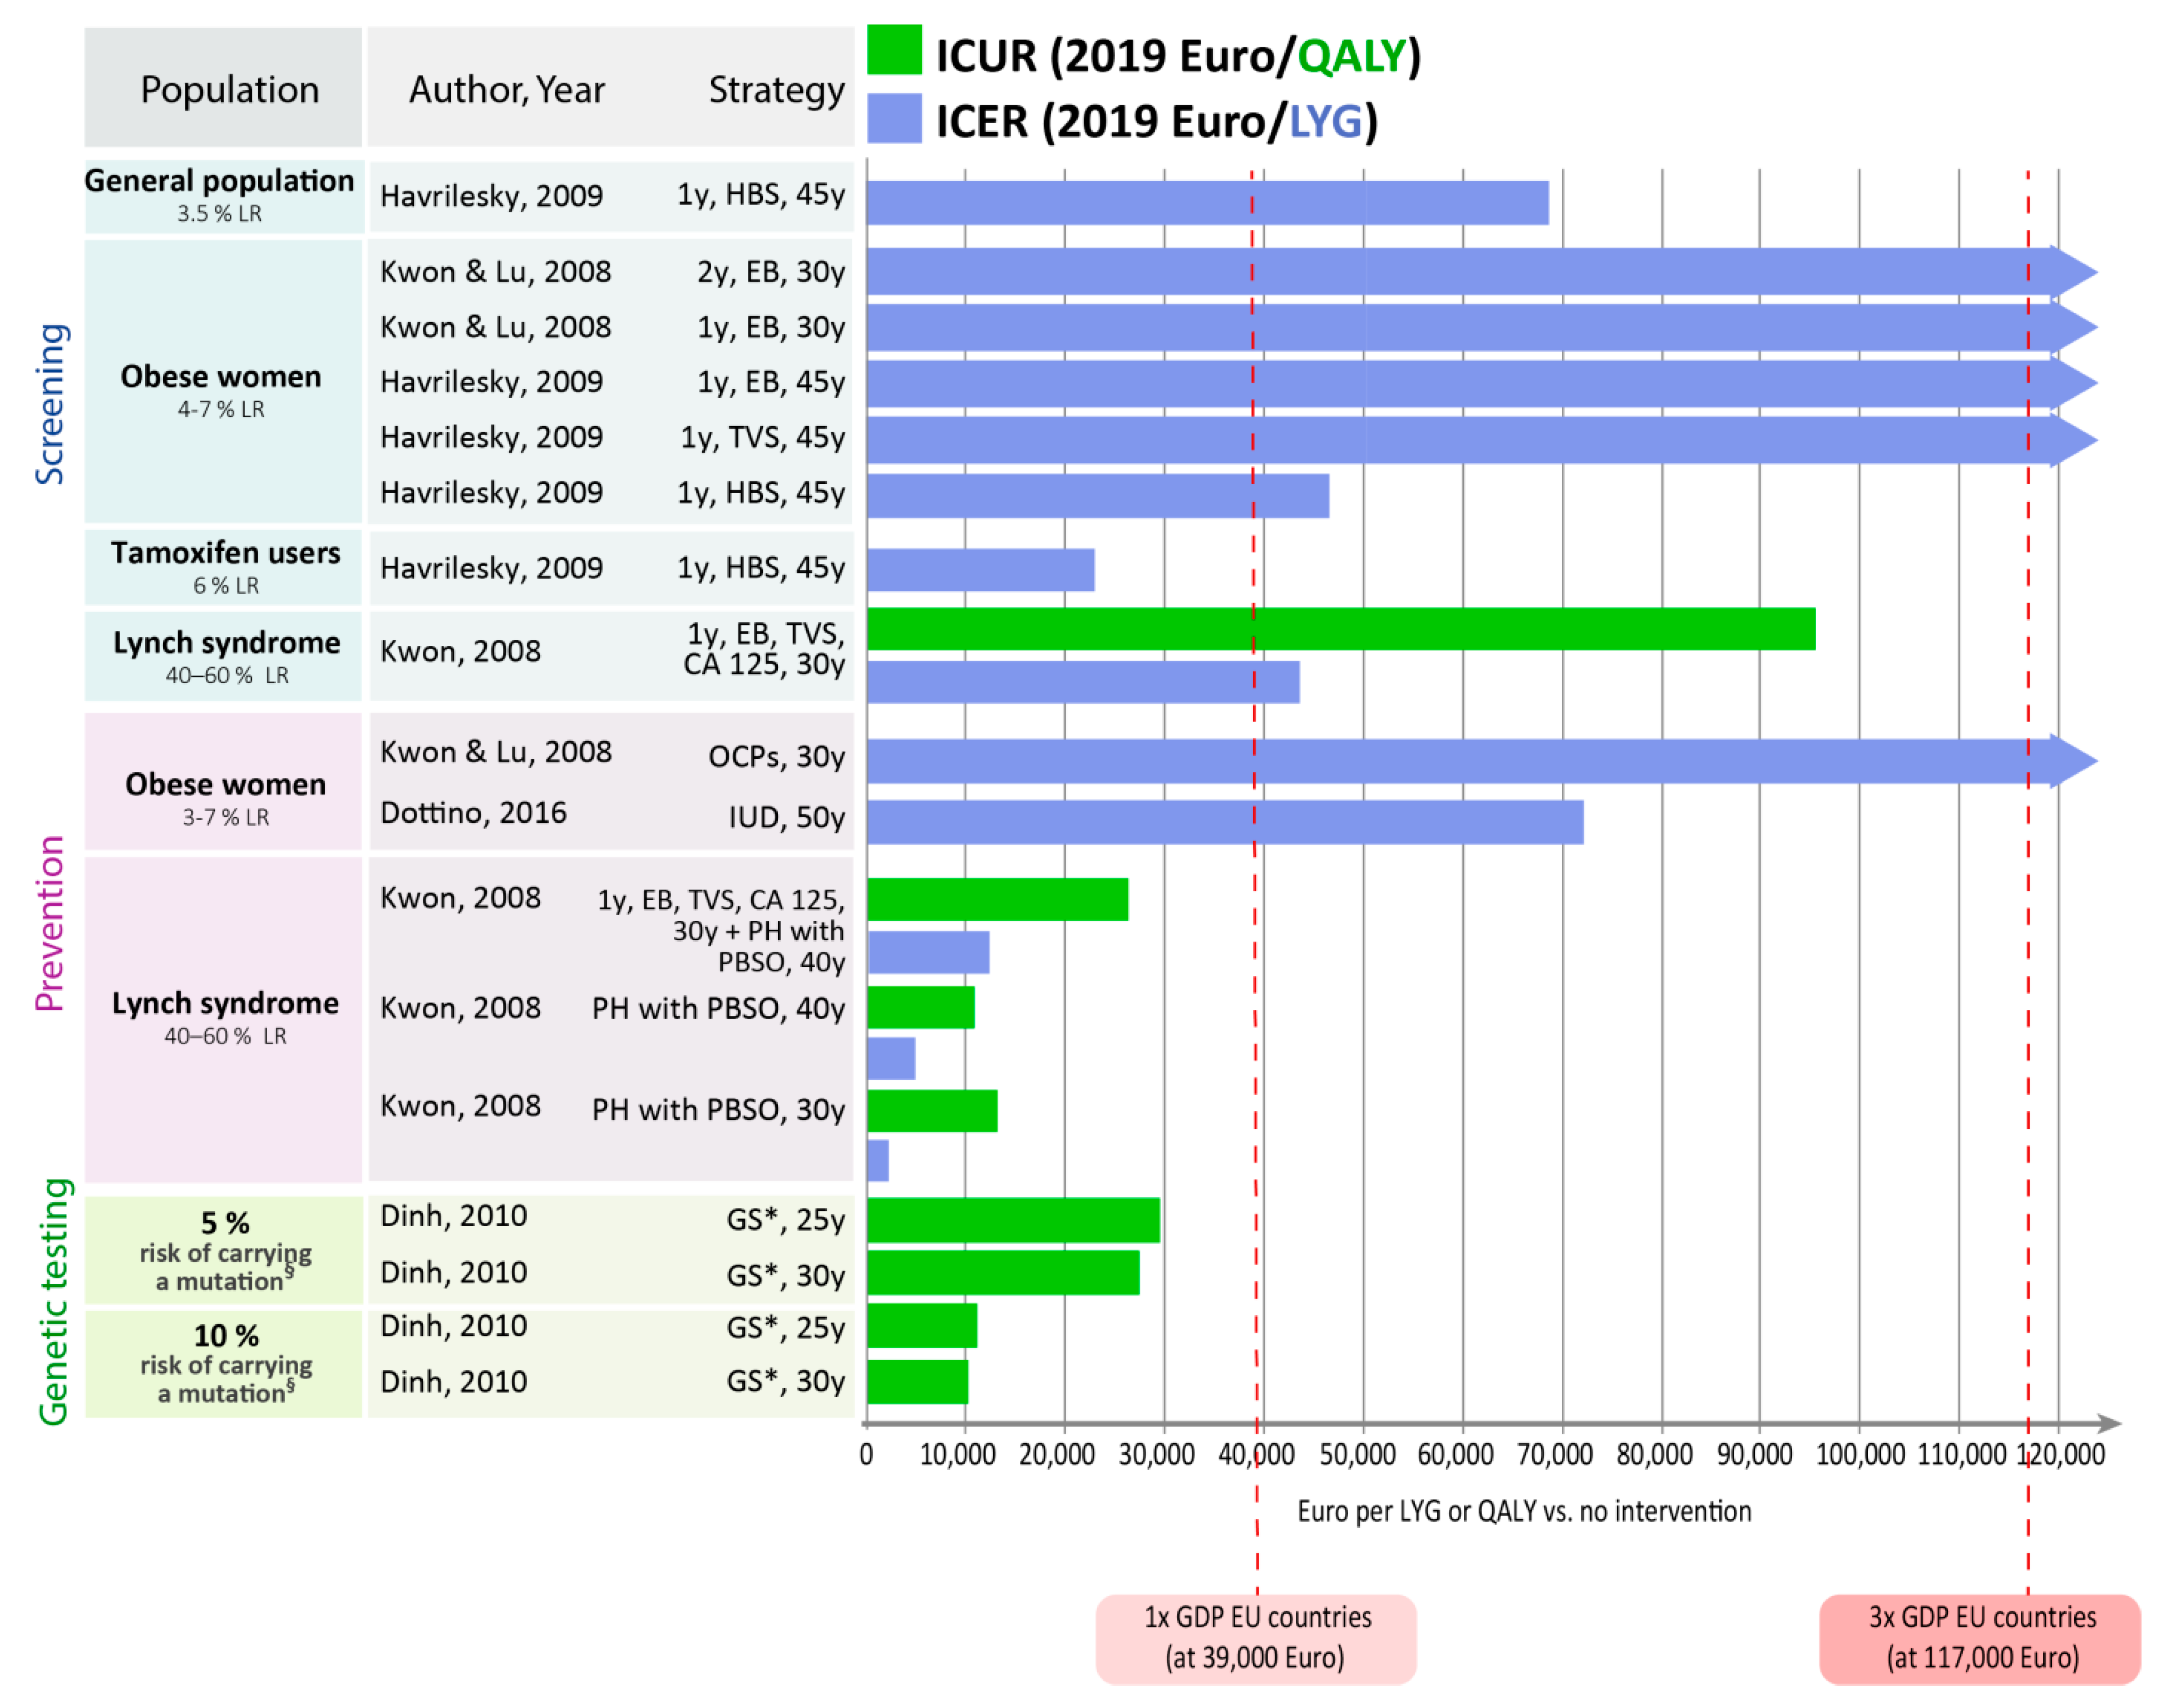
Task: Click the x-axis arrowhead at right end
Action: pyautogui.click(x=2108, y=1423)
